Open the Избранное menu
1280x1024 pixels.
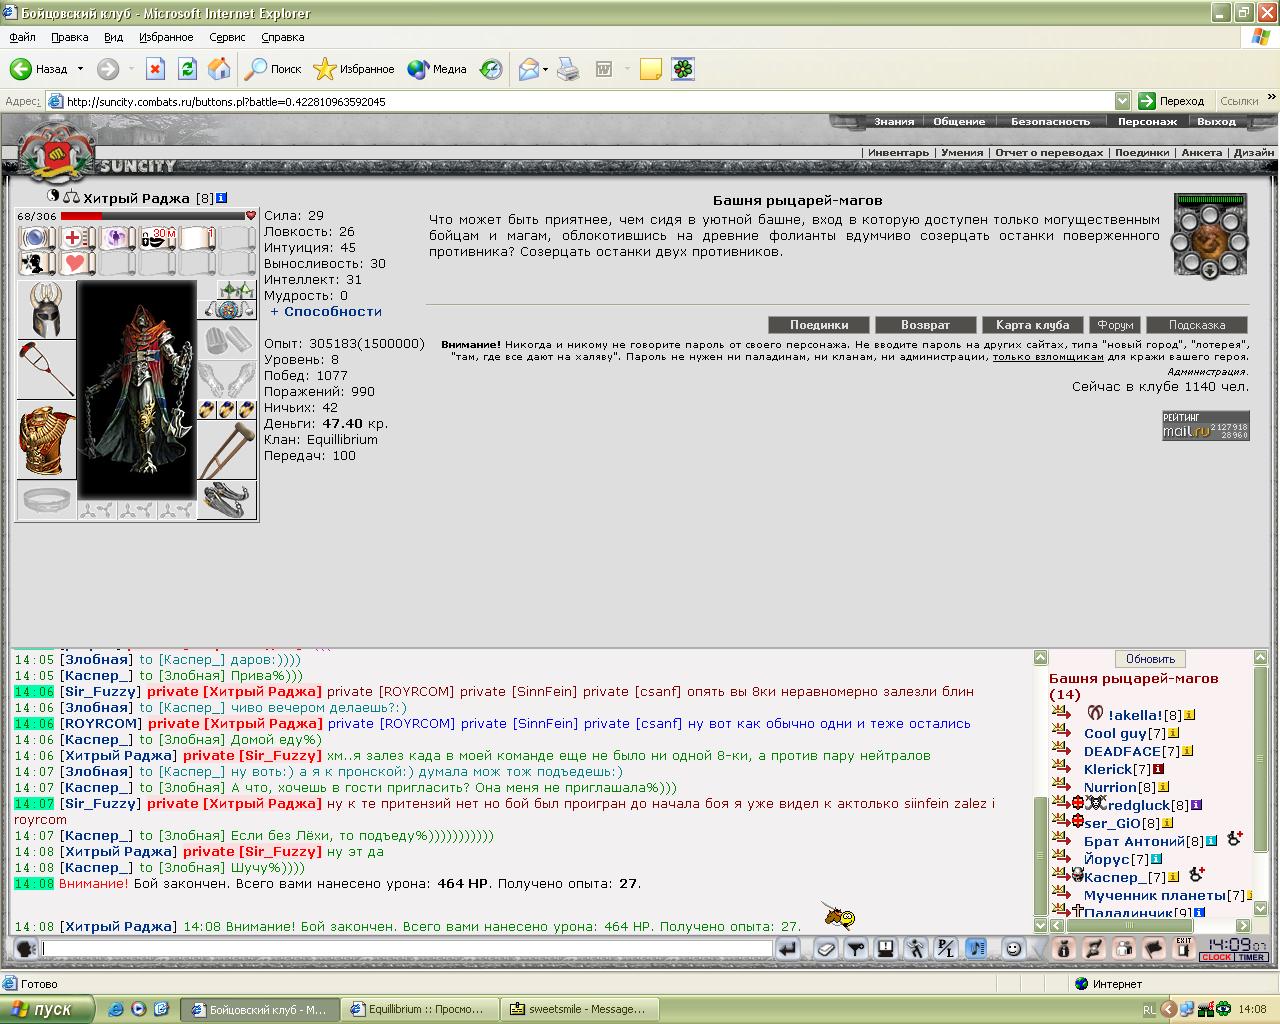point(166,37)
